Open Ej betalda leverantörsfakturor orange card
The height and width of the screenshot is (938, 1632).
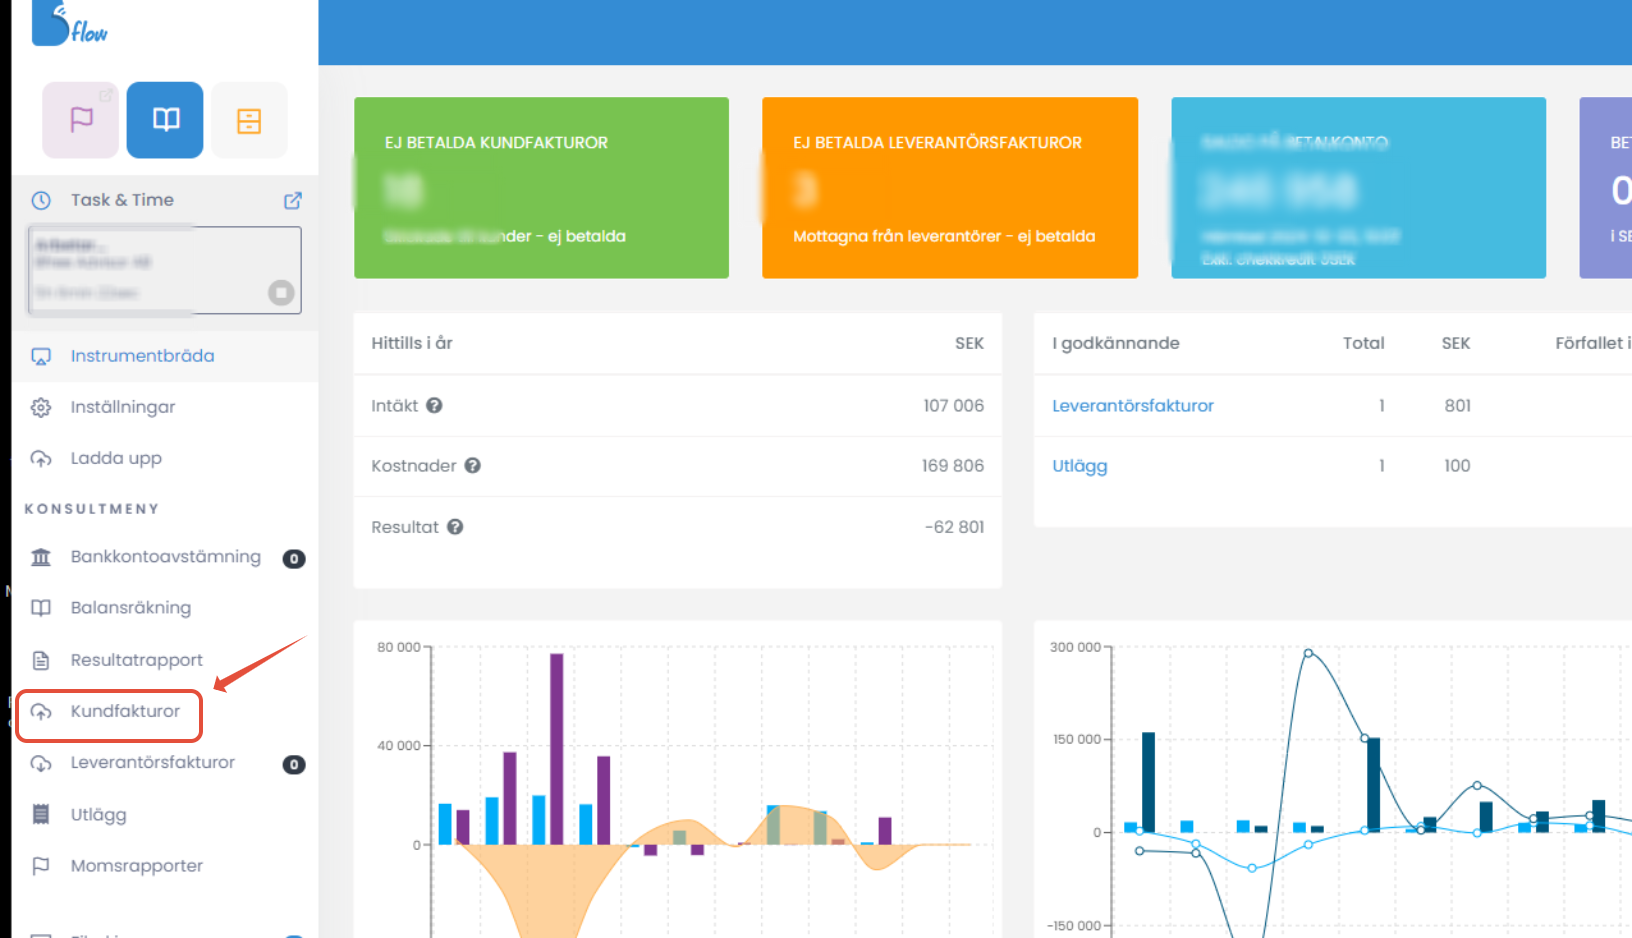pyautogui.click(x=950, y=188)
